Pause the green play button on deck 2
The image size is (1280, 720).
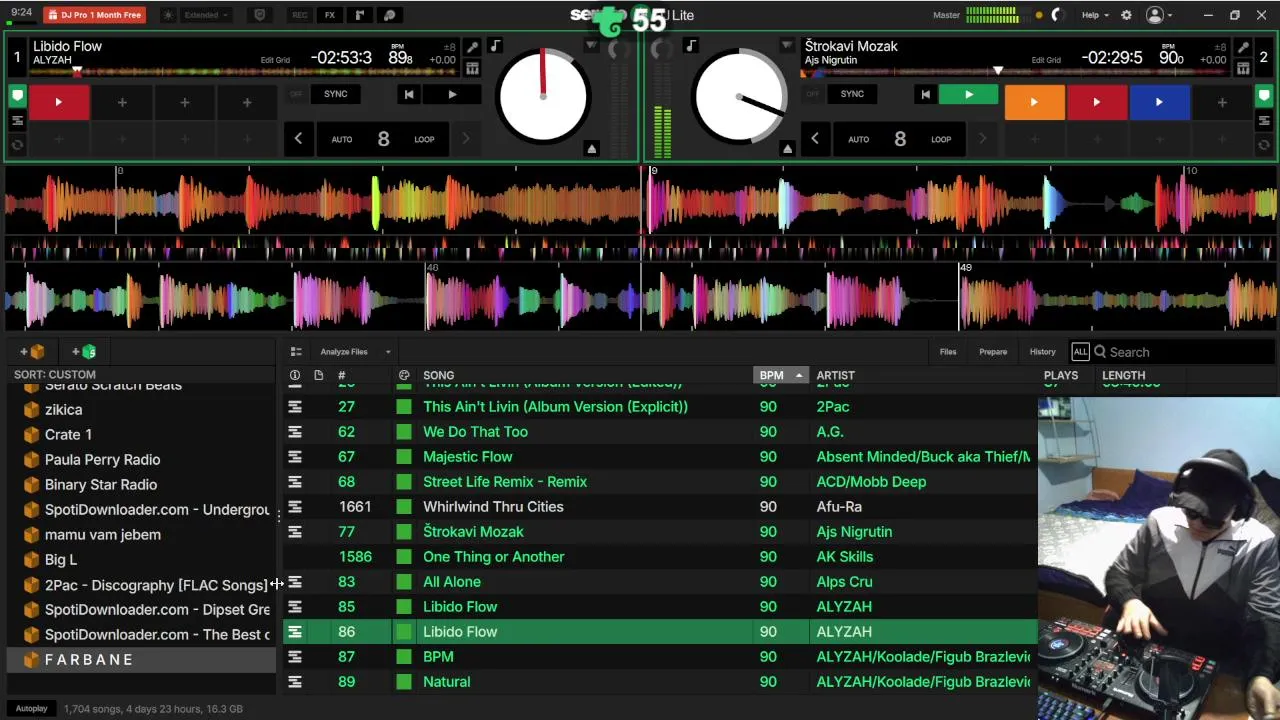pyautogui.click(x=968, y=94)
